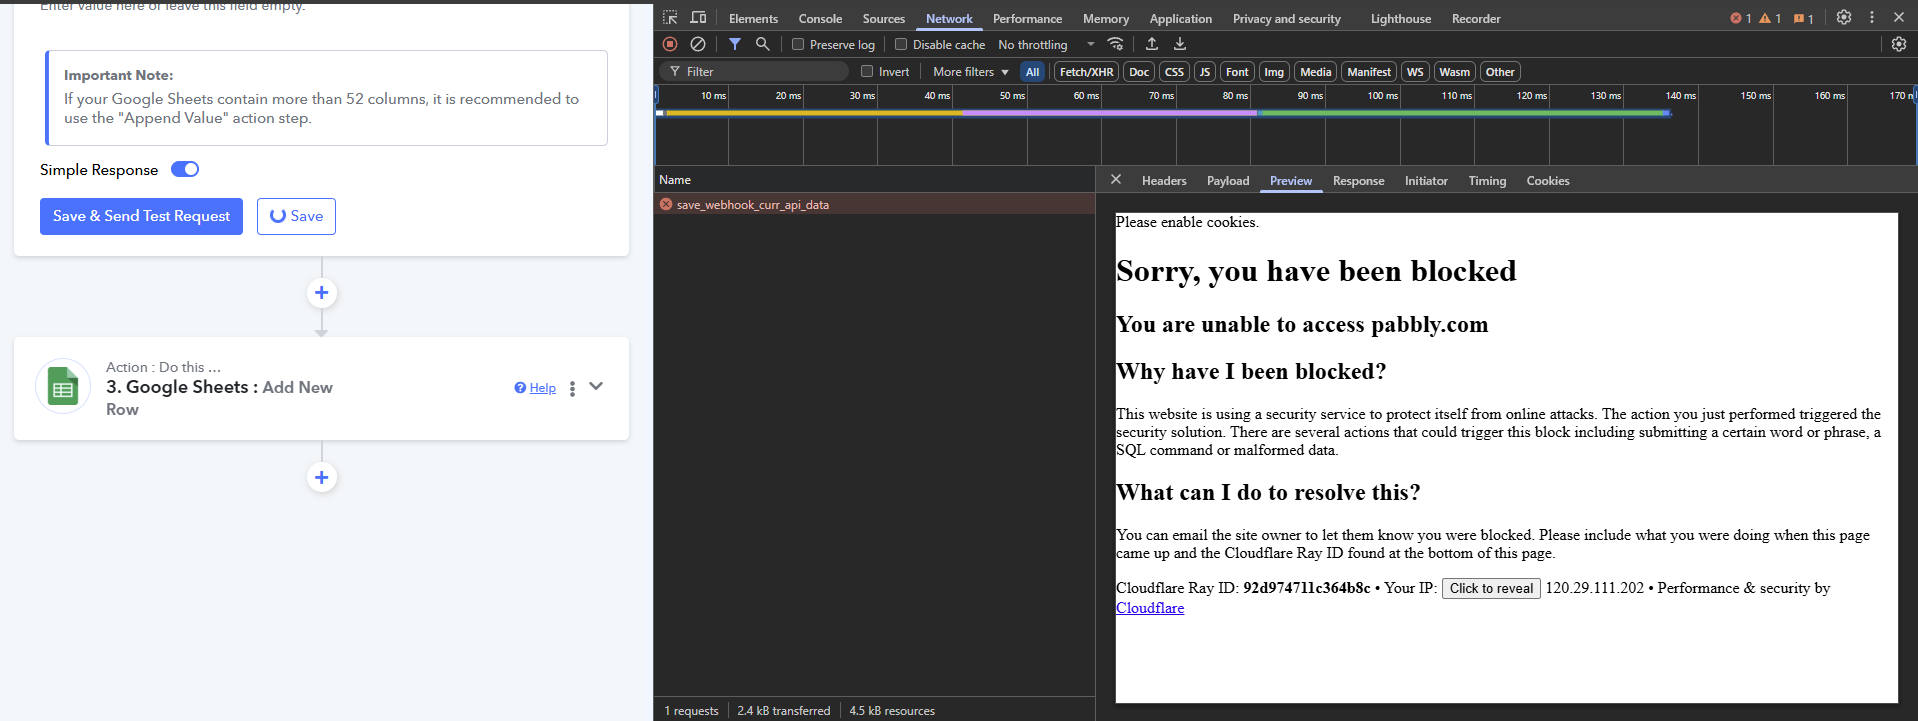Click the red error count indicator
The image size is (1918, 721).
pyautogui.click(x=1741, y=19)
